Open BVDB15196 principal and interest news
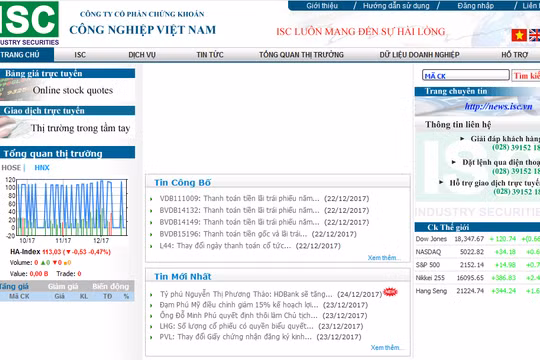The image size is (540, 360). 233,234
